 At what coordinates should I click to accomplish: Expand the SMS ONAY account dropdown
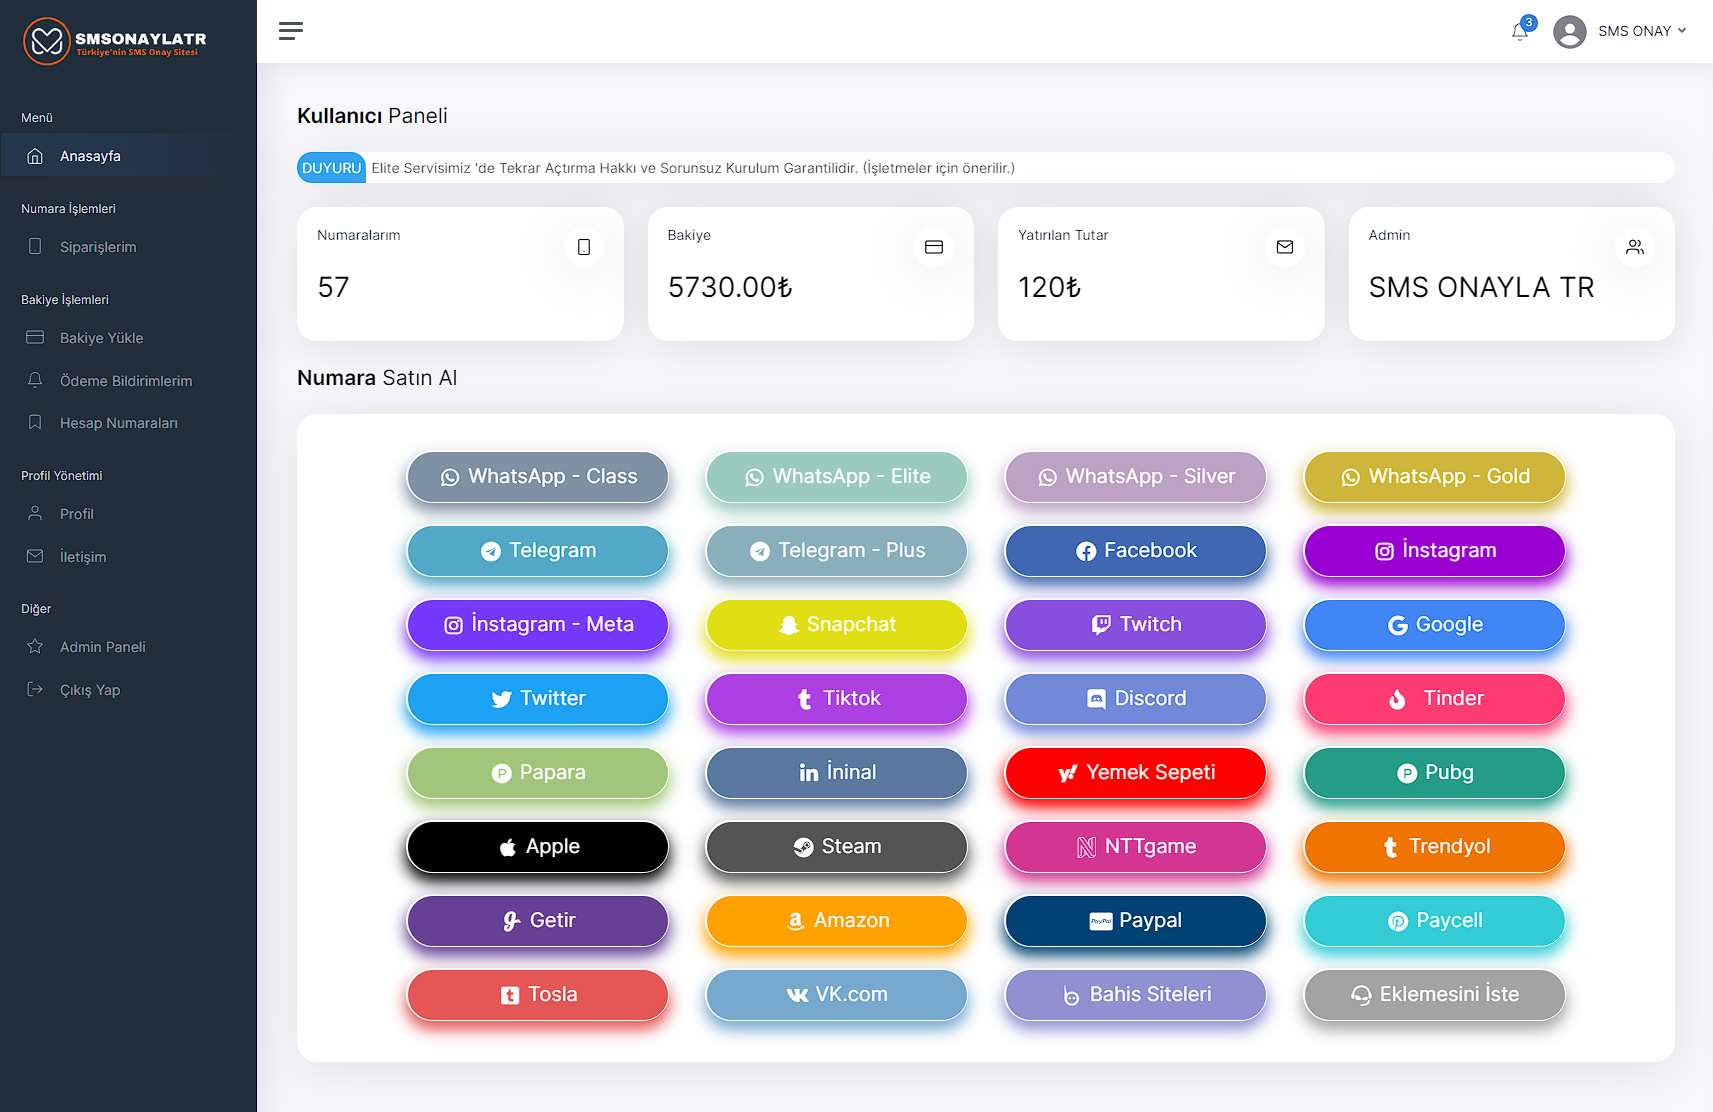point(1642,31)
